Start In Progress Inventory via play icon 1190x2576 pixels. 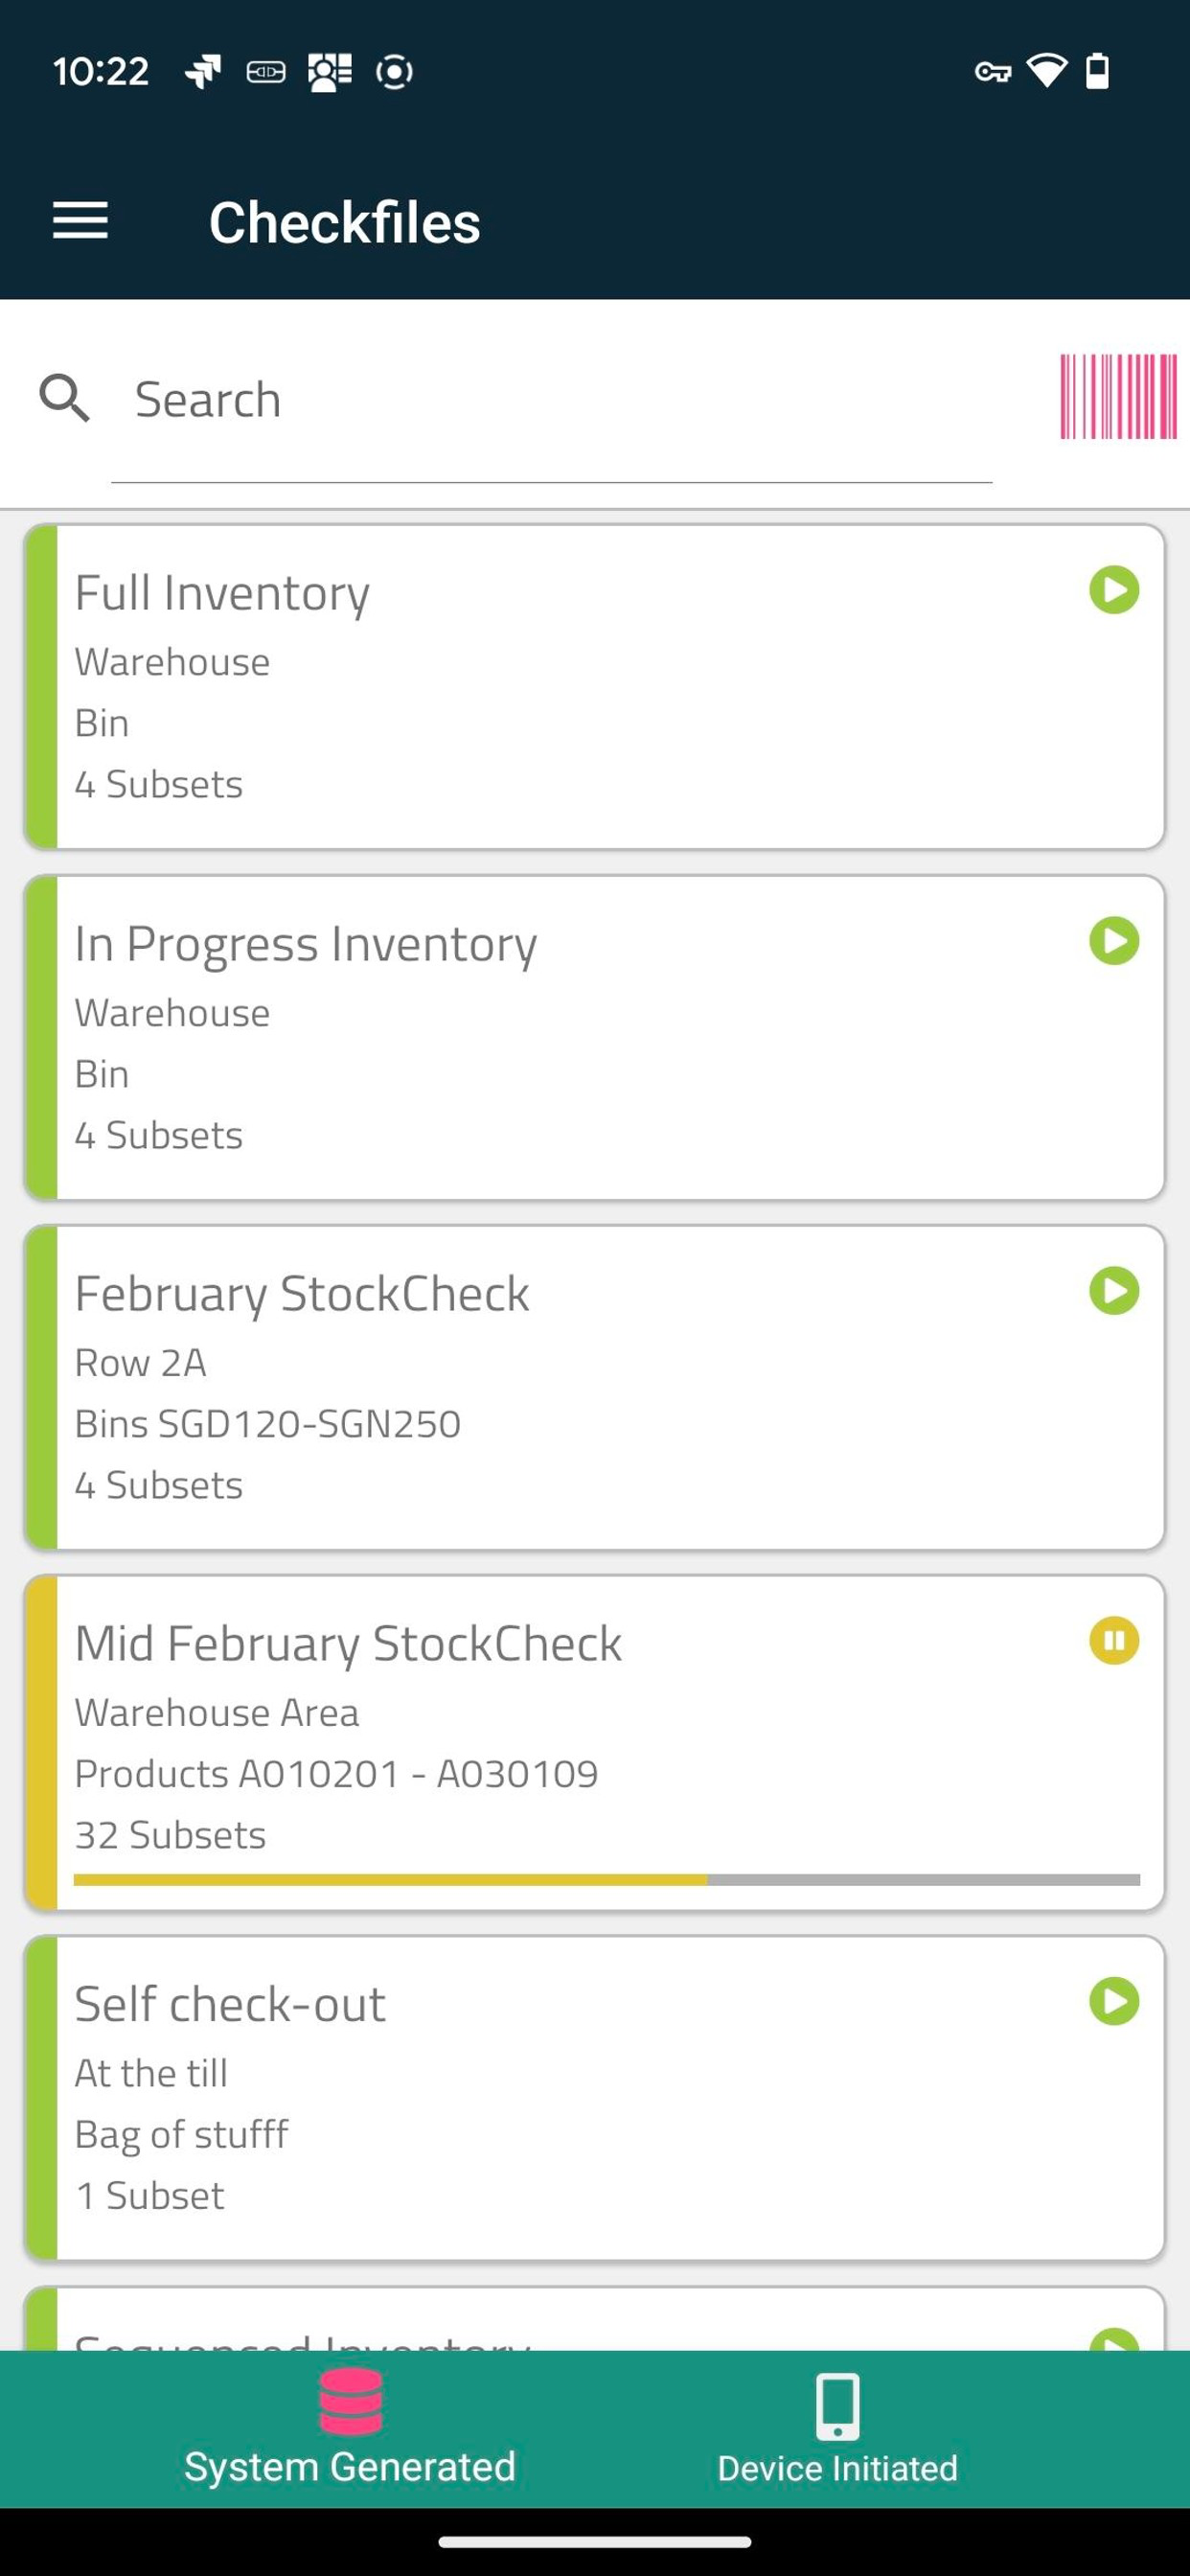(x=1114, y=941)
